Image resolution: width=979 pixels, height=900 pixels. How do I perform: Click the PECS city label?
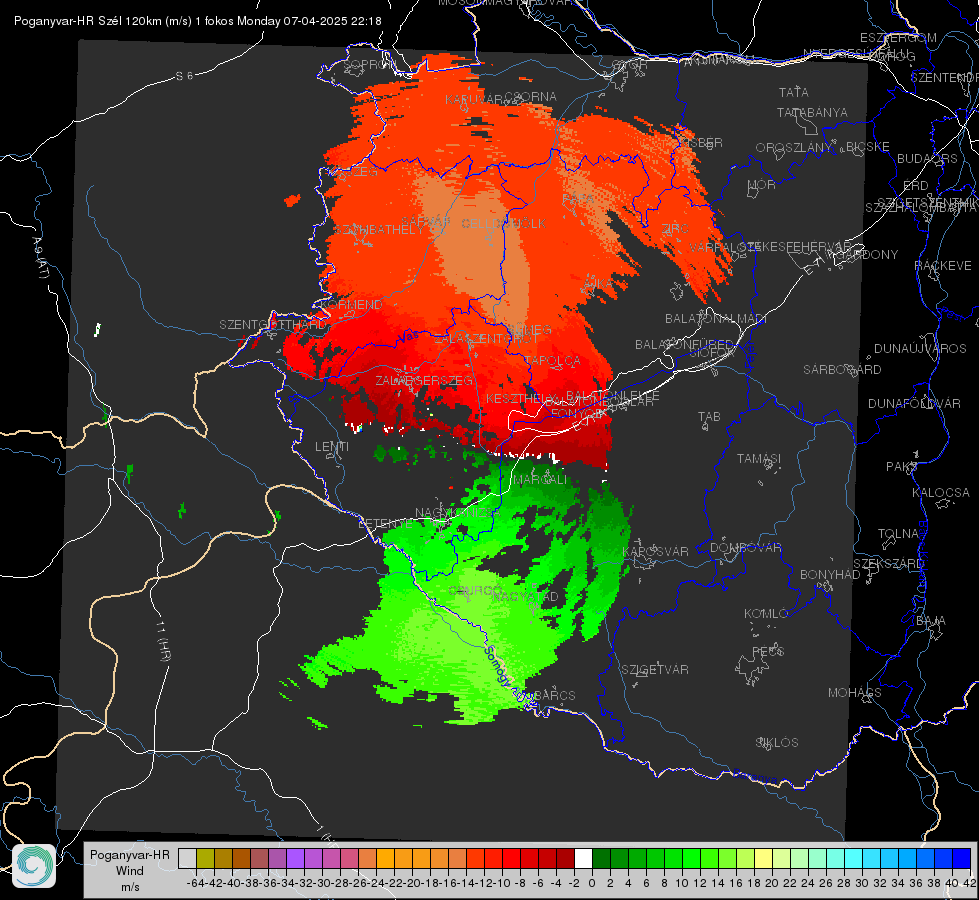click(x=767, y=651)
